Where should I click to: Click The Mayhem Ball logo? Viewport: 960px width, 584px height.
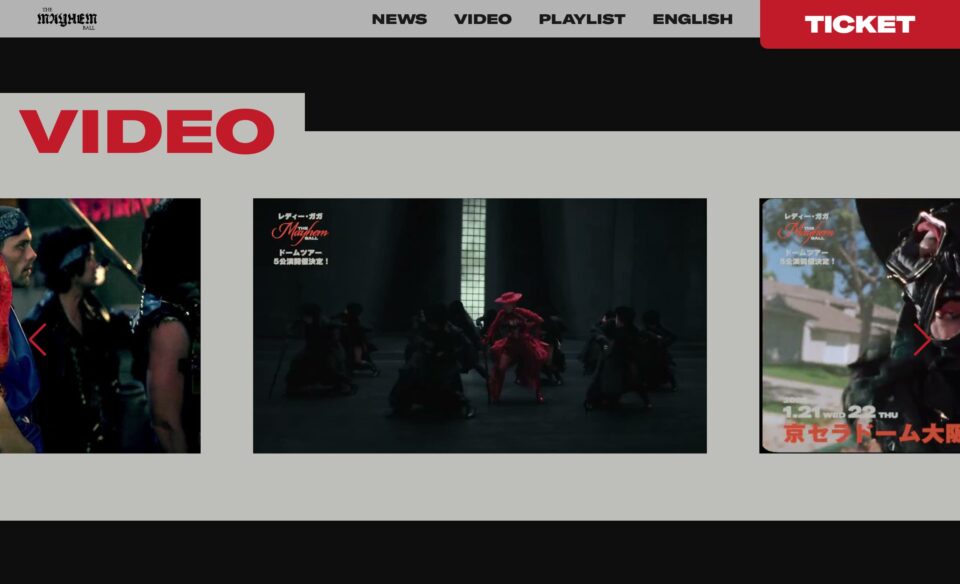(67, 18)
